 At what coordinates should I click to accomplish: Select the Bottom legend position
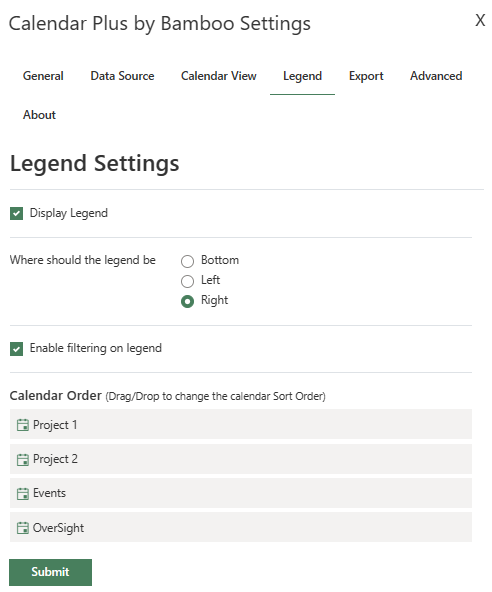187,261
